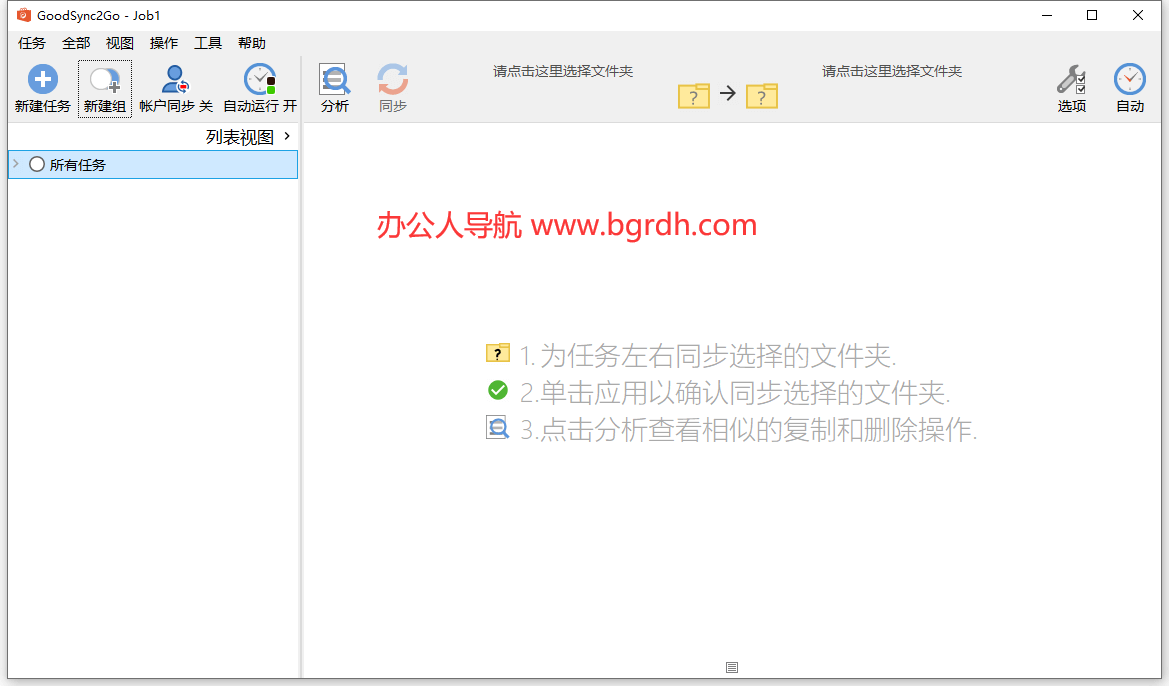Screen dimensions: 1169x686
Task: Expand the 列表视图 chevron
Action: pyautogui.click(x=287, y=136)
